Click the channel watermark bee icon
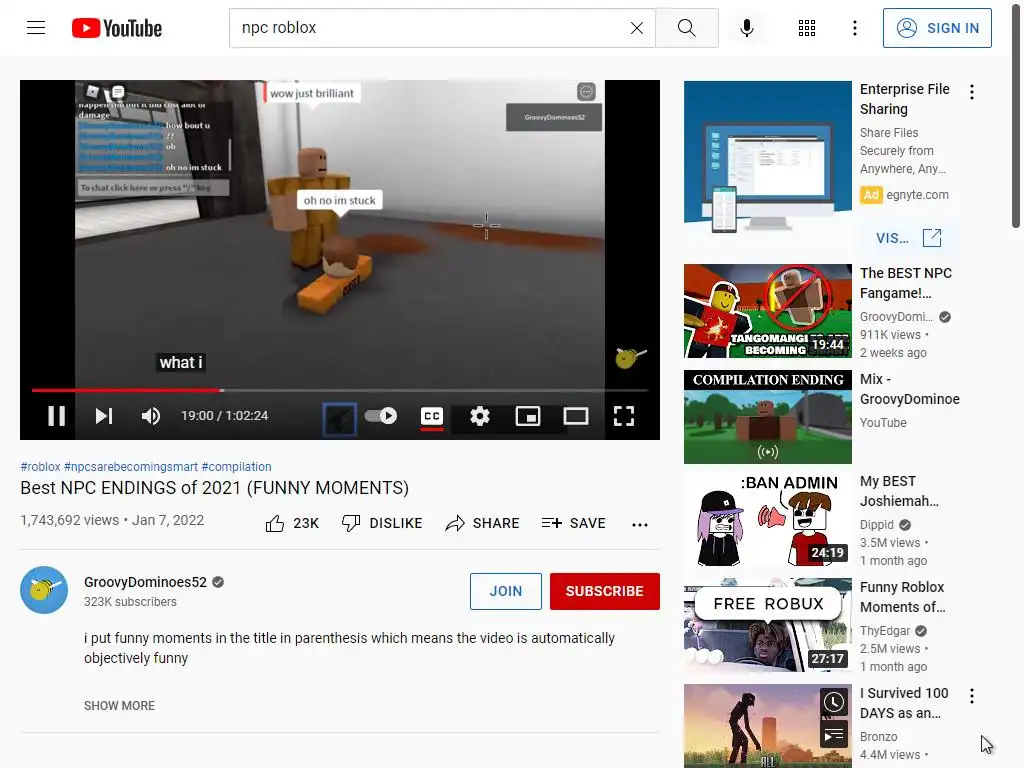This screenshot has width=1024, height=768. tap(630, 357)
